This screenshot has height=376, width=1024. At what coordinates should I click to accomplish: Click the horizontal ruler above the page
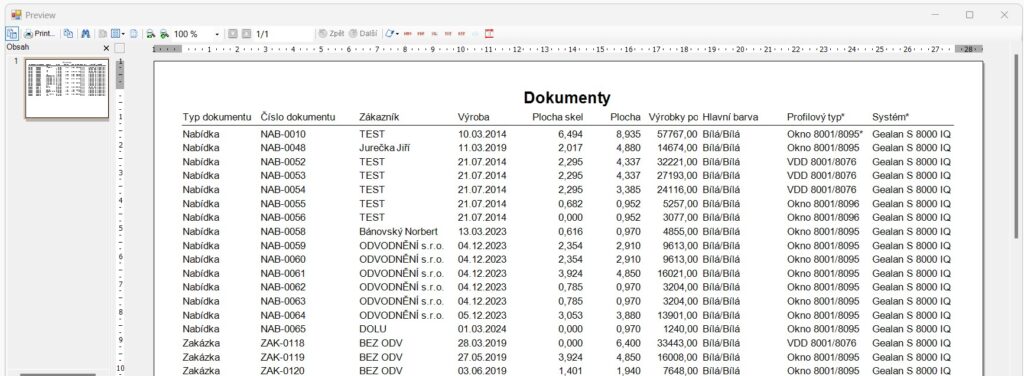pyautogui.click(x=567, y=49)
